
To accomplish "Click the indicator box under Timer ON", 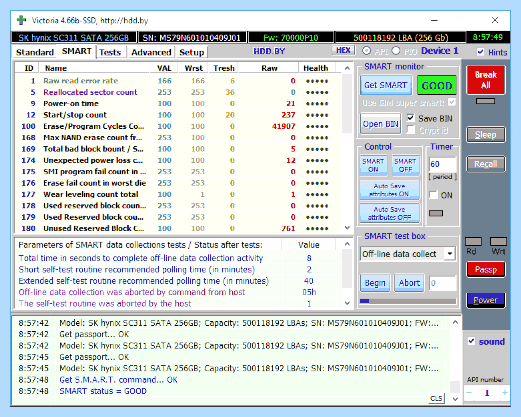I will click(x=436, y=213).
